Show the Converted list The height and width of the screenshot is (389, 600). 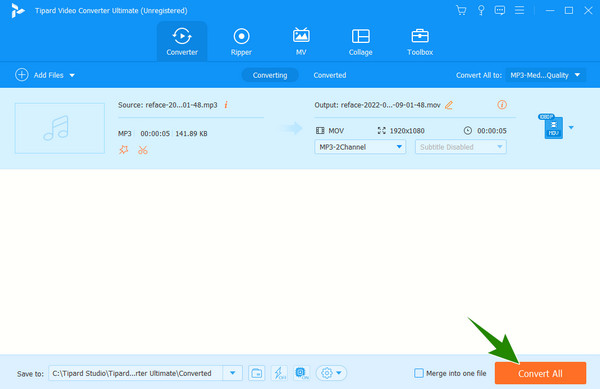tap(330, 75)
